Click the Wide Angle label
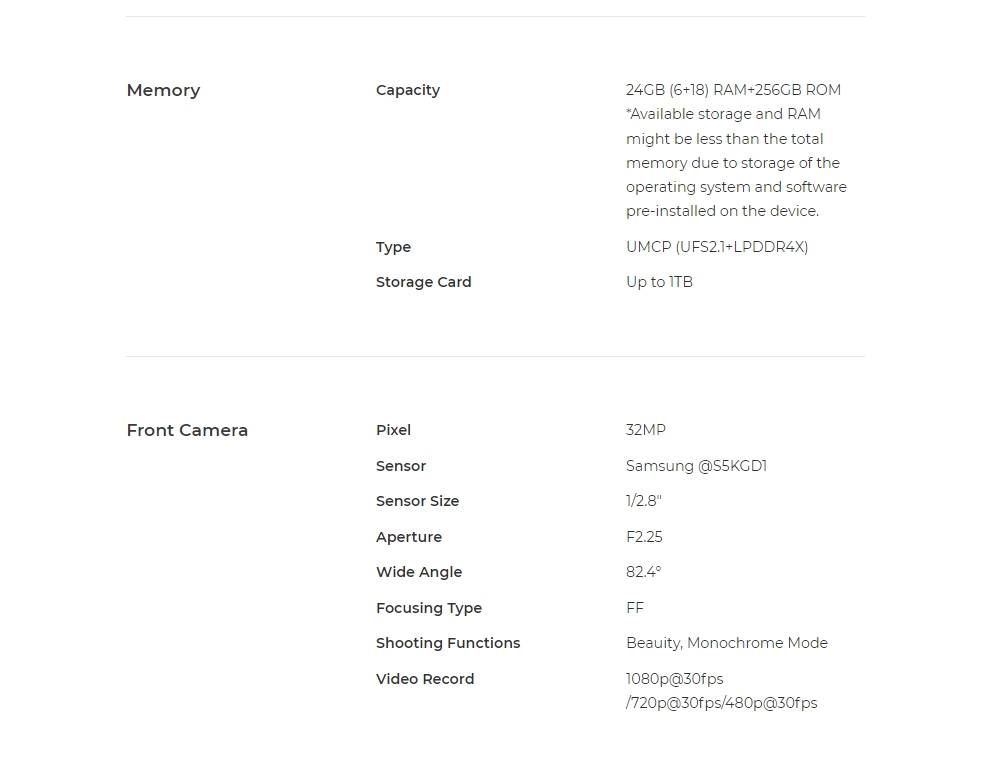The image size is (1000, 772). (418, 572)
